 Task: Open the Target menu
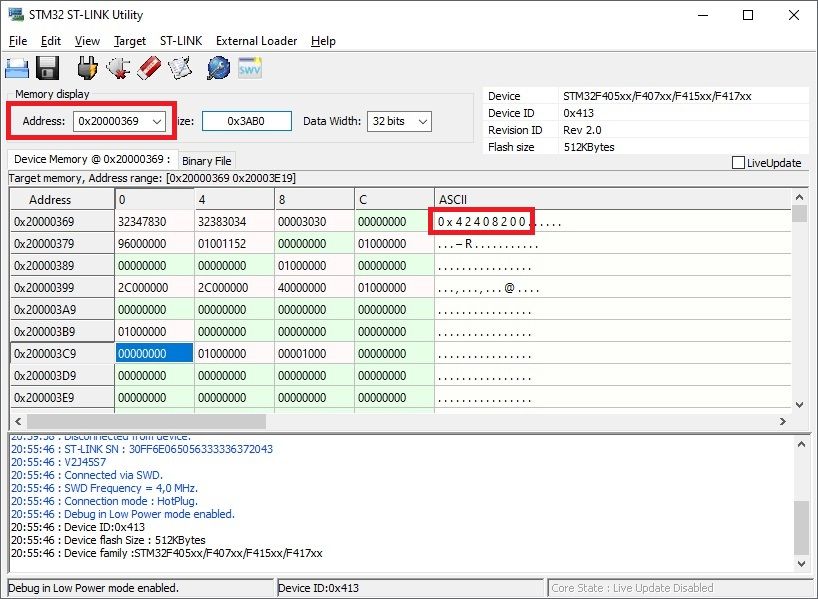(x=130, y=41)
